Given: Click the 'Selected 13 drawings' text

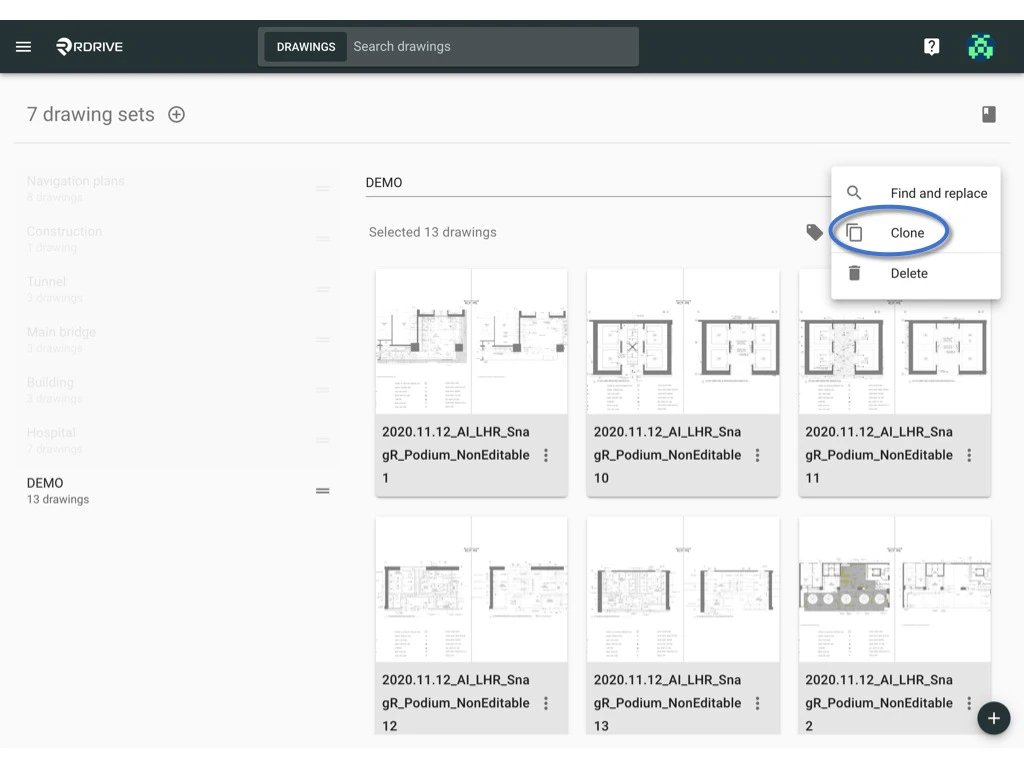Looking at the screenshot, I should coord(432,232).
